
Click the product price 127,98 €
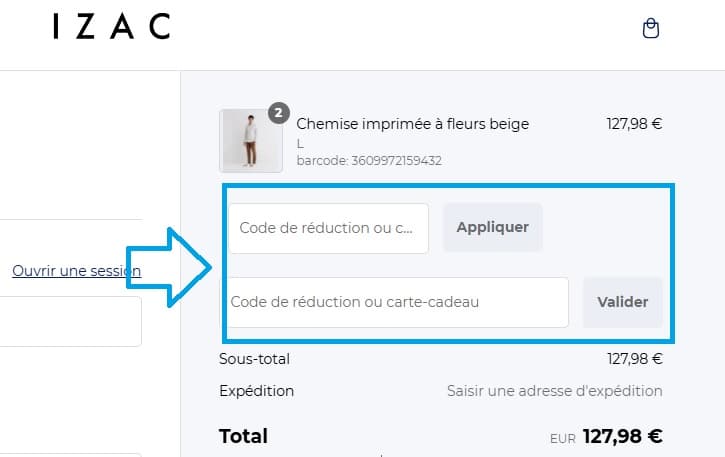634,124
